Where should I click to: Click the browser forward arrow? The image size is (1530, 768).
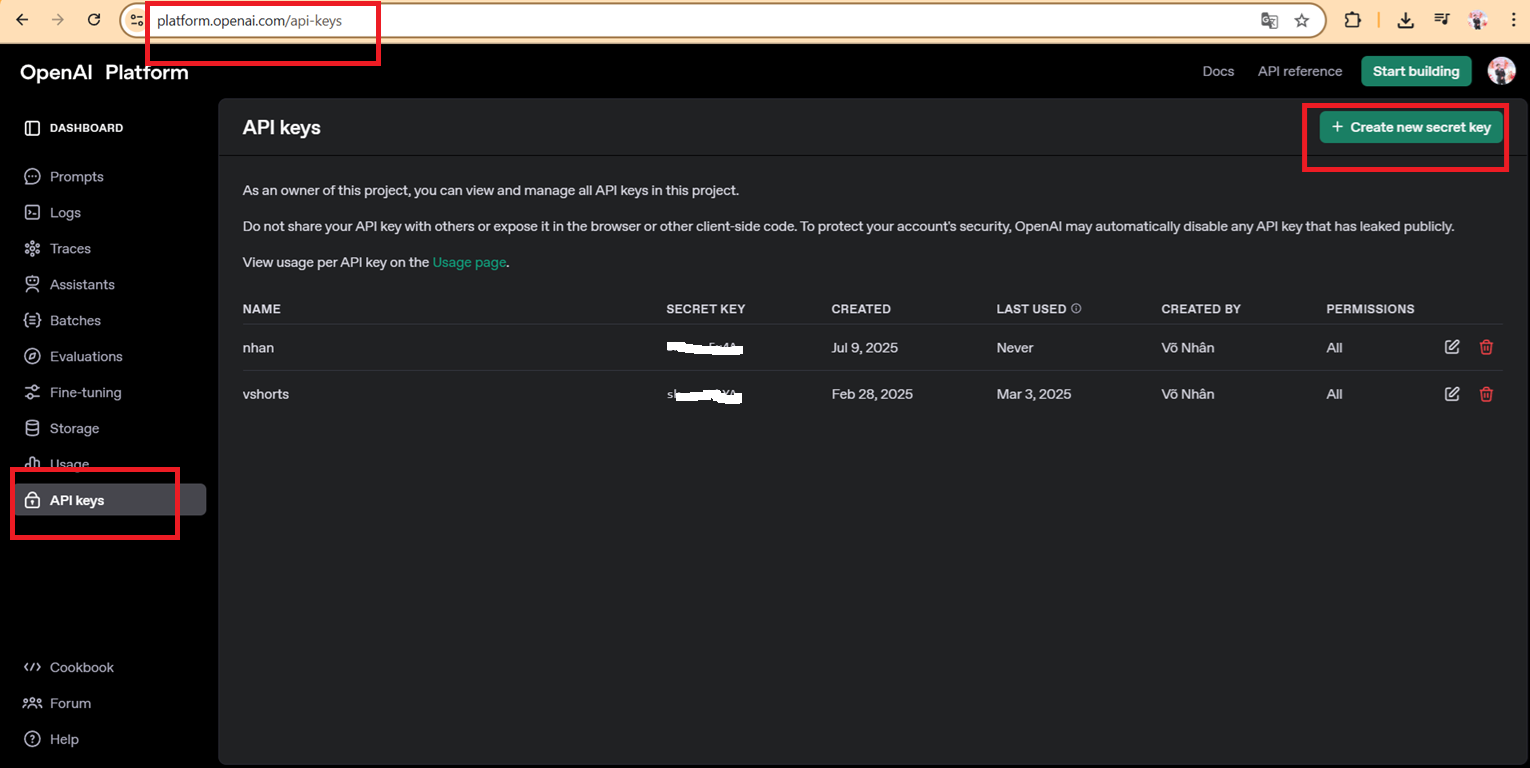click(x=58, y=20)
